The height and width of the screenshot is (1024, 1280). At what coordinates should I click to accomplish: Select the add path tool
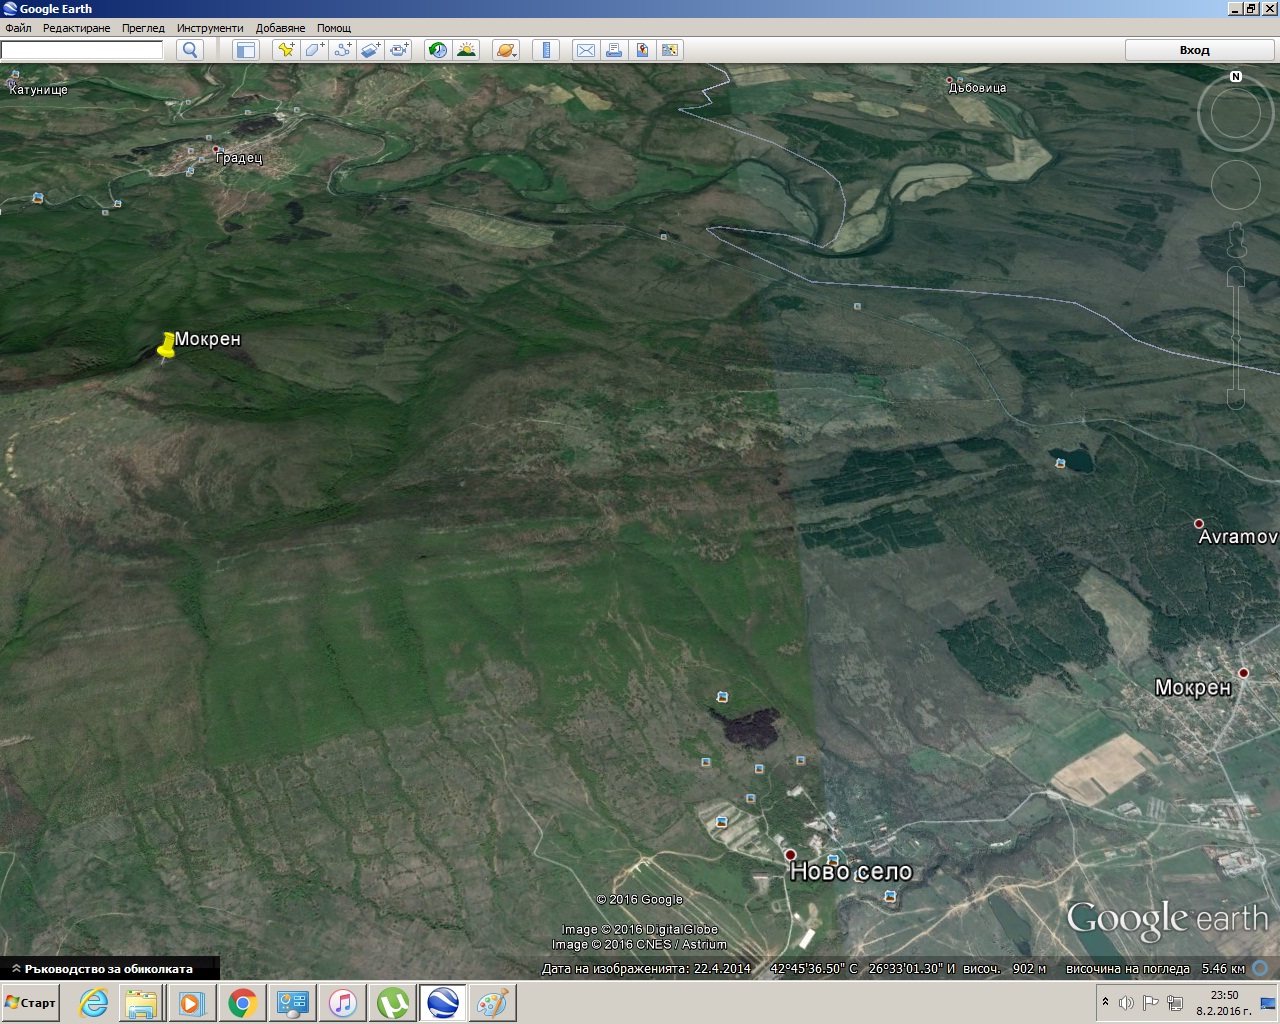click(342, 50)
